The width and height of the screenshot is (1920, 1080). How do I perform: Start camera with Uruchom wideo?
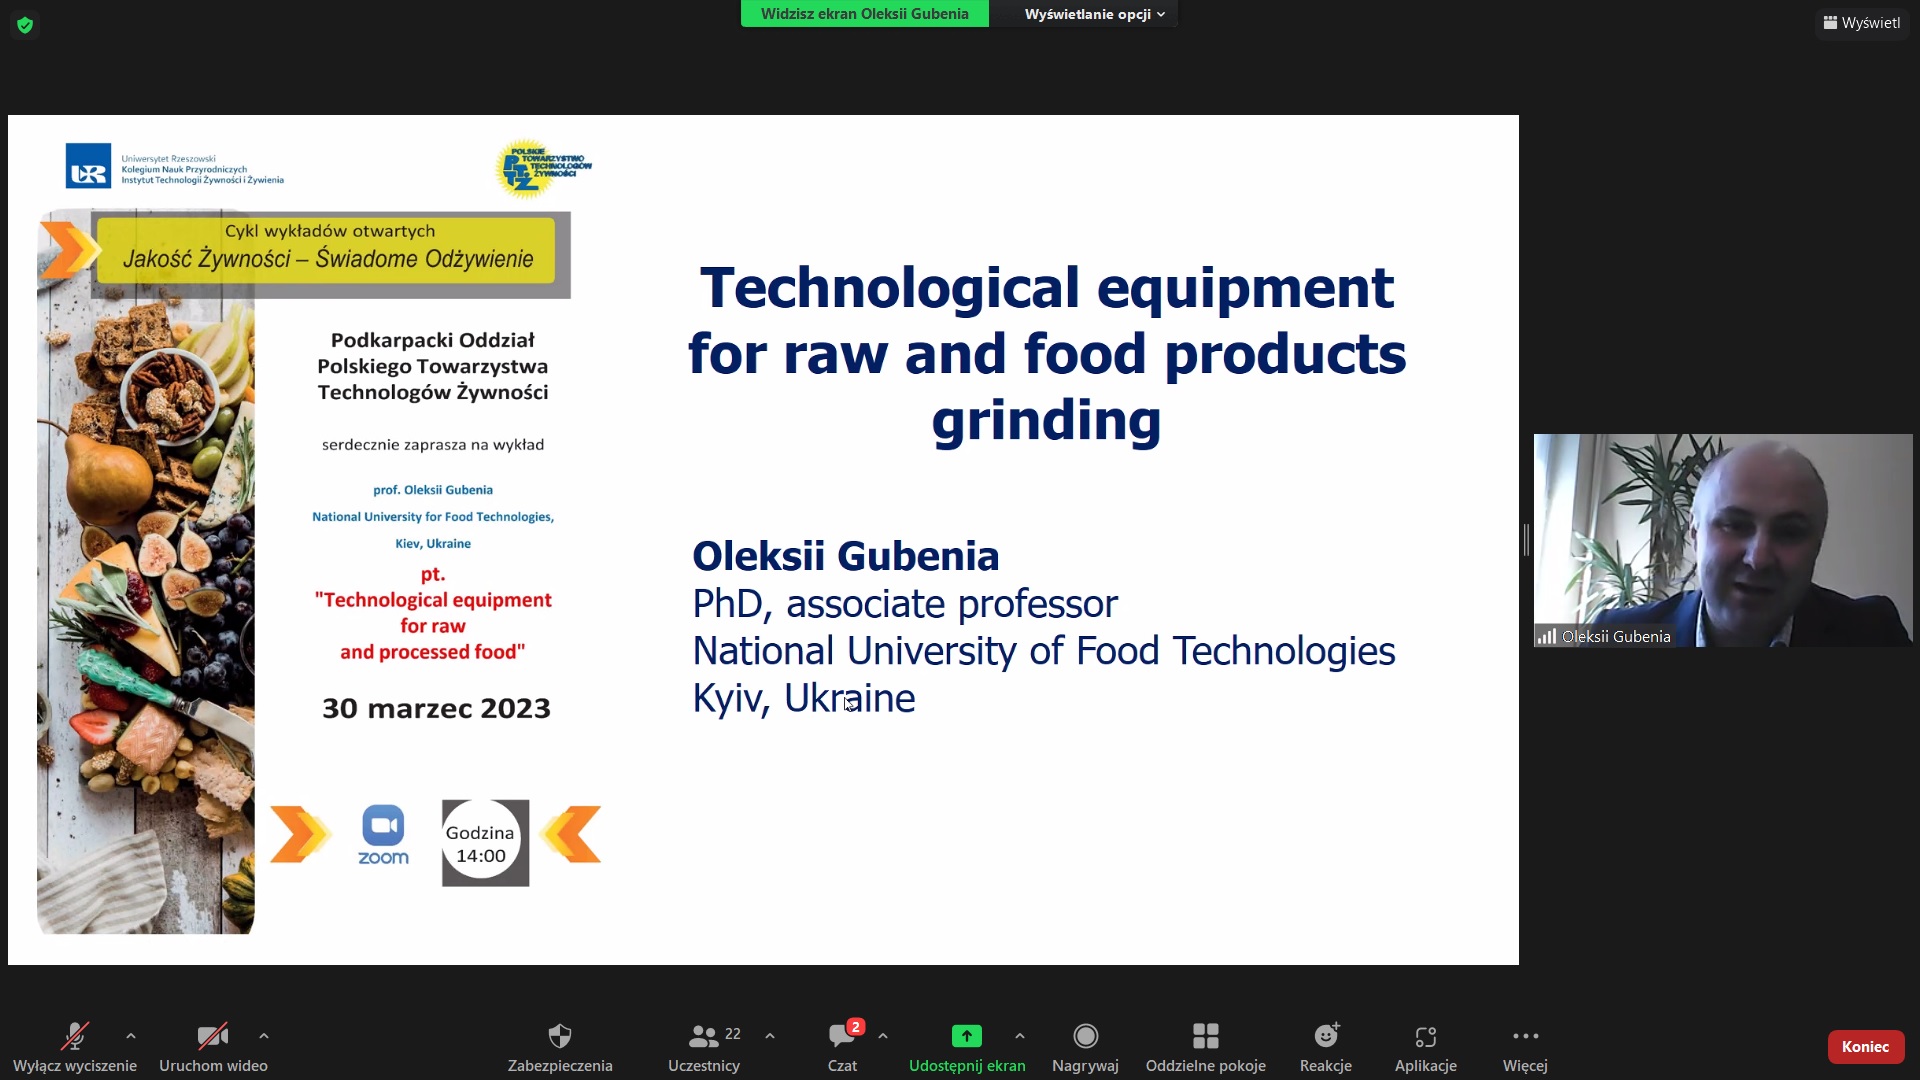pyautogui.click(x=212, y=1036)
